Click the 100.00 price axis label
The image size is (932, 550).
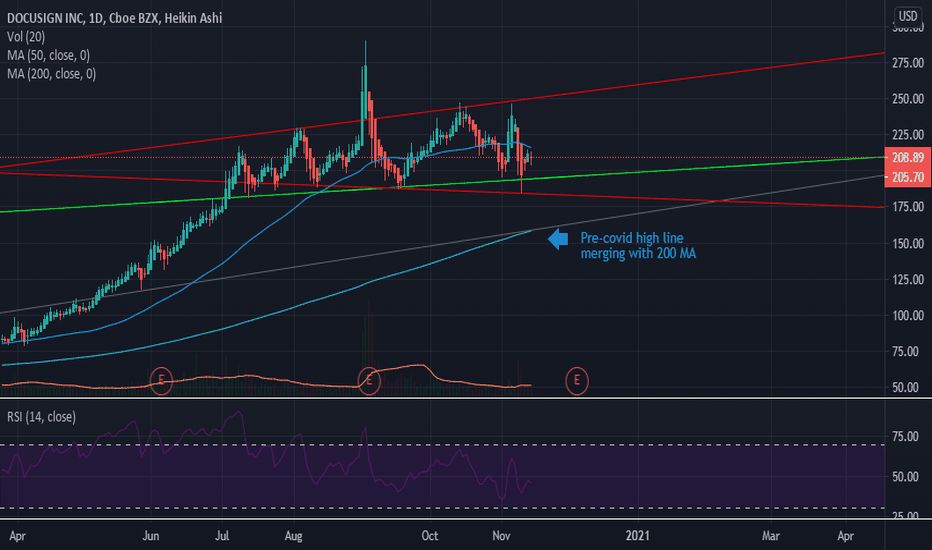click(x=908, y=316)
